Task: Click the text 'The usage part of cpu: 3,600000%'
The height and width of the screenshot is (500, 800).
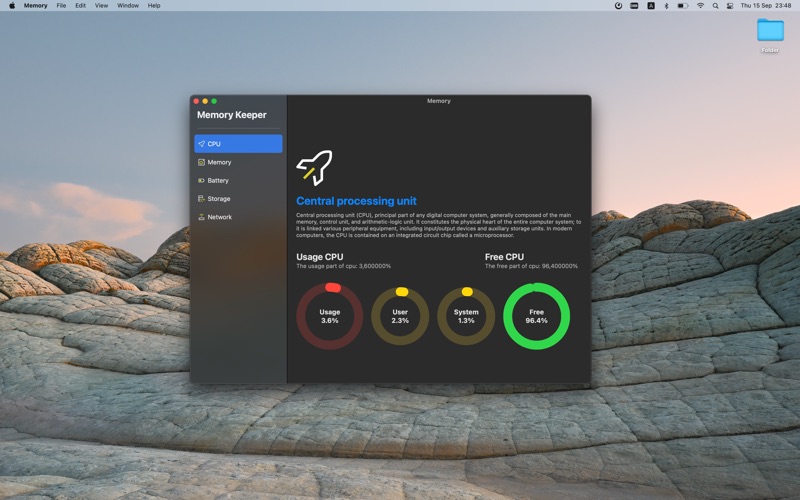Action: click(x=343, y=266)
